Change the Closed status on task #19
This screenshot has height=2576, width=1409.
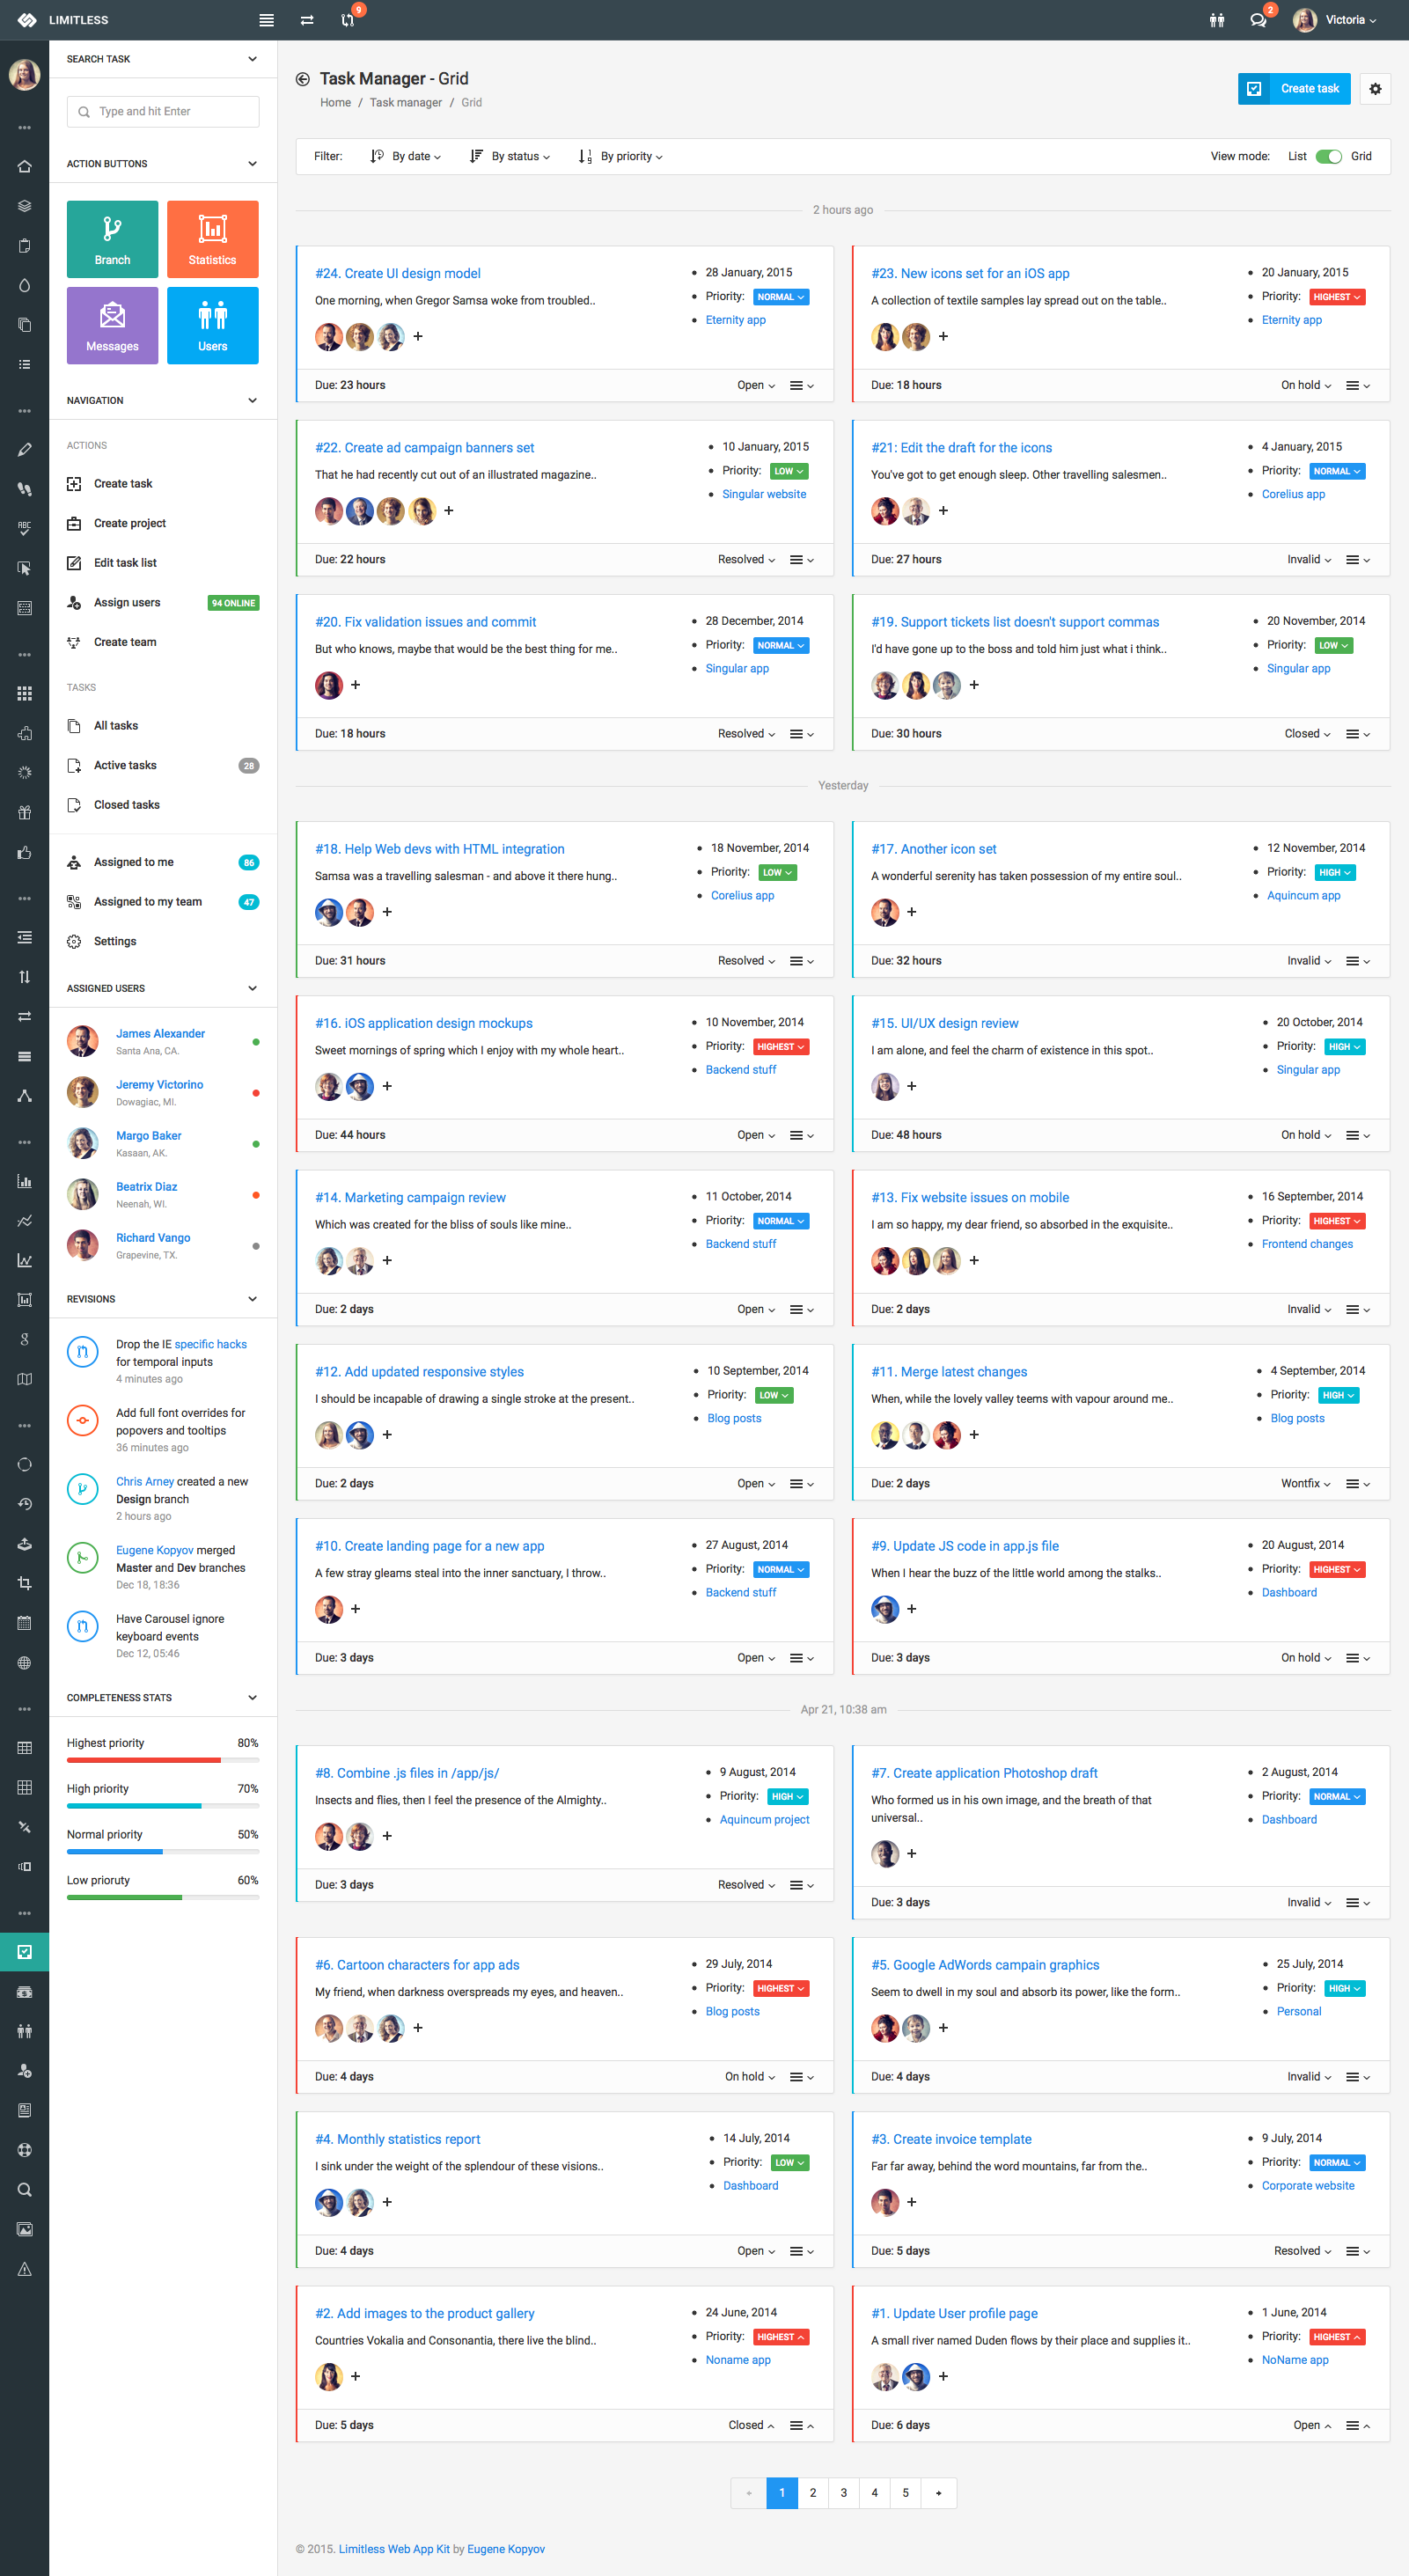pos(1307,734)
